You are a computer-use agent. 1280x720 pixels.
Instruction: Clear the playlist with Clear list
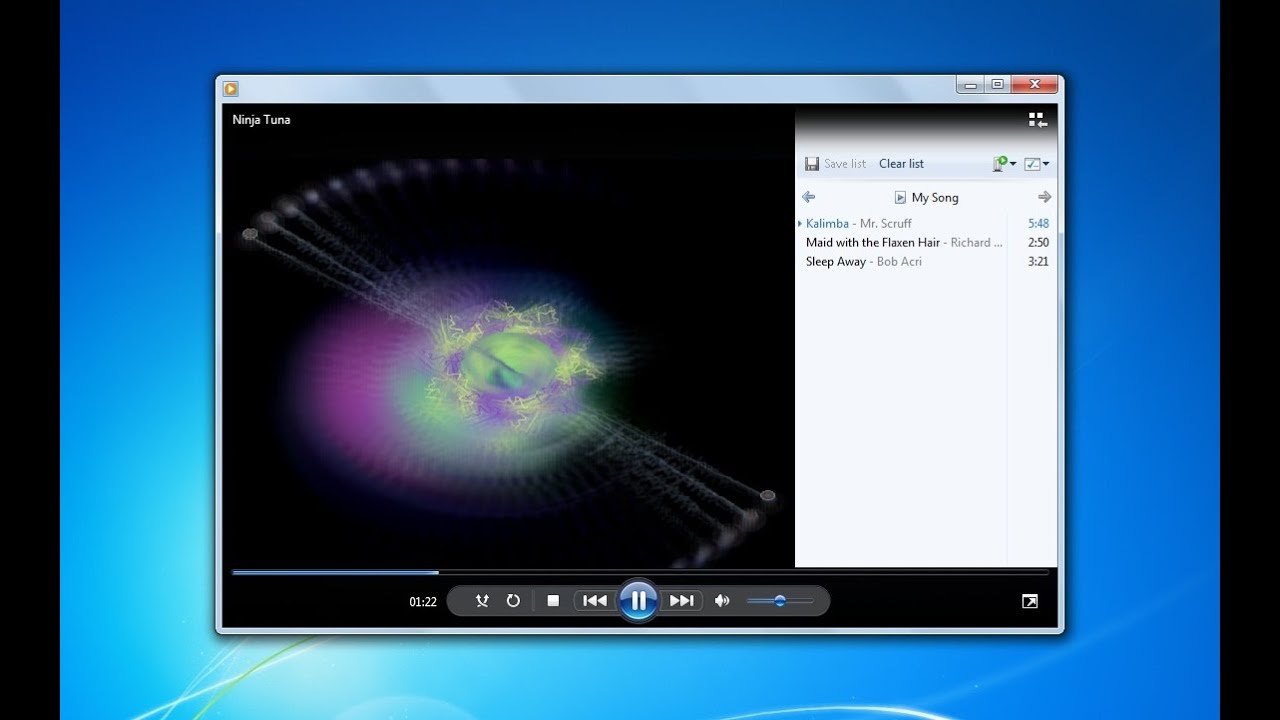[901, 163]
